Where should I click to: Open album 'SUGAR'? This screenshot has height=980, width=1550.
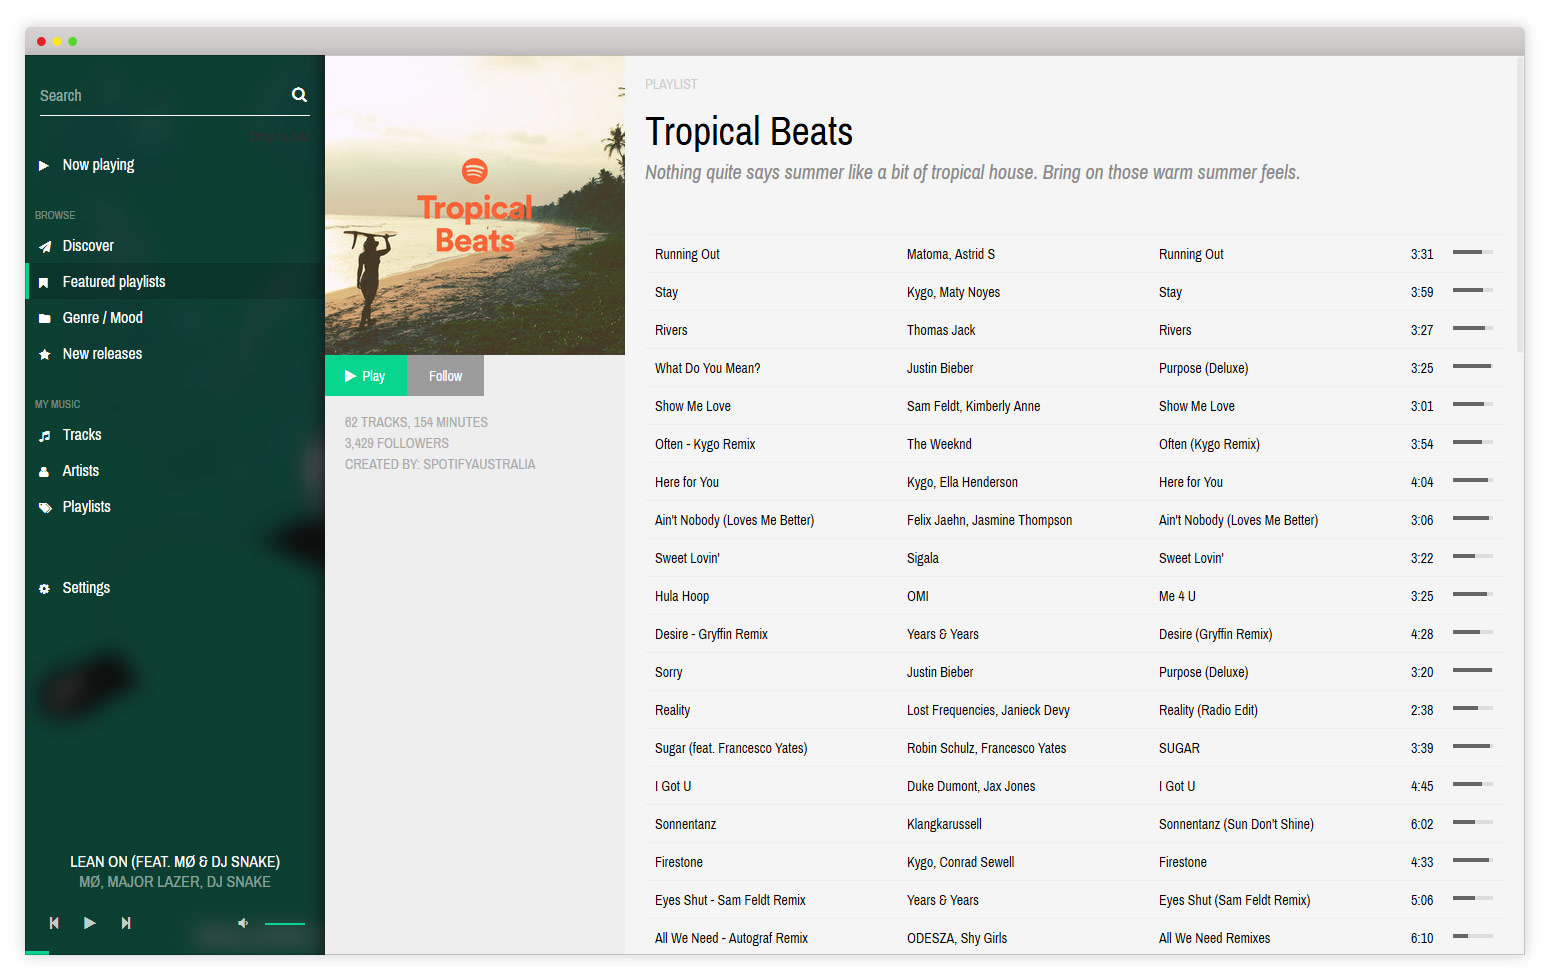pos(1179,748)
